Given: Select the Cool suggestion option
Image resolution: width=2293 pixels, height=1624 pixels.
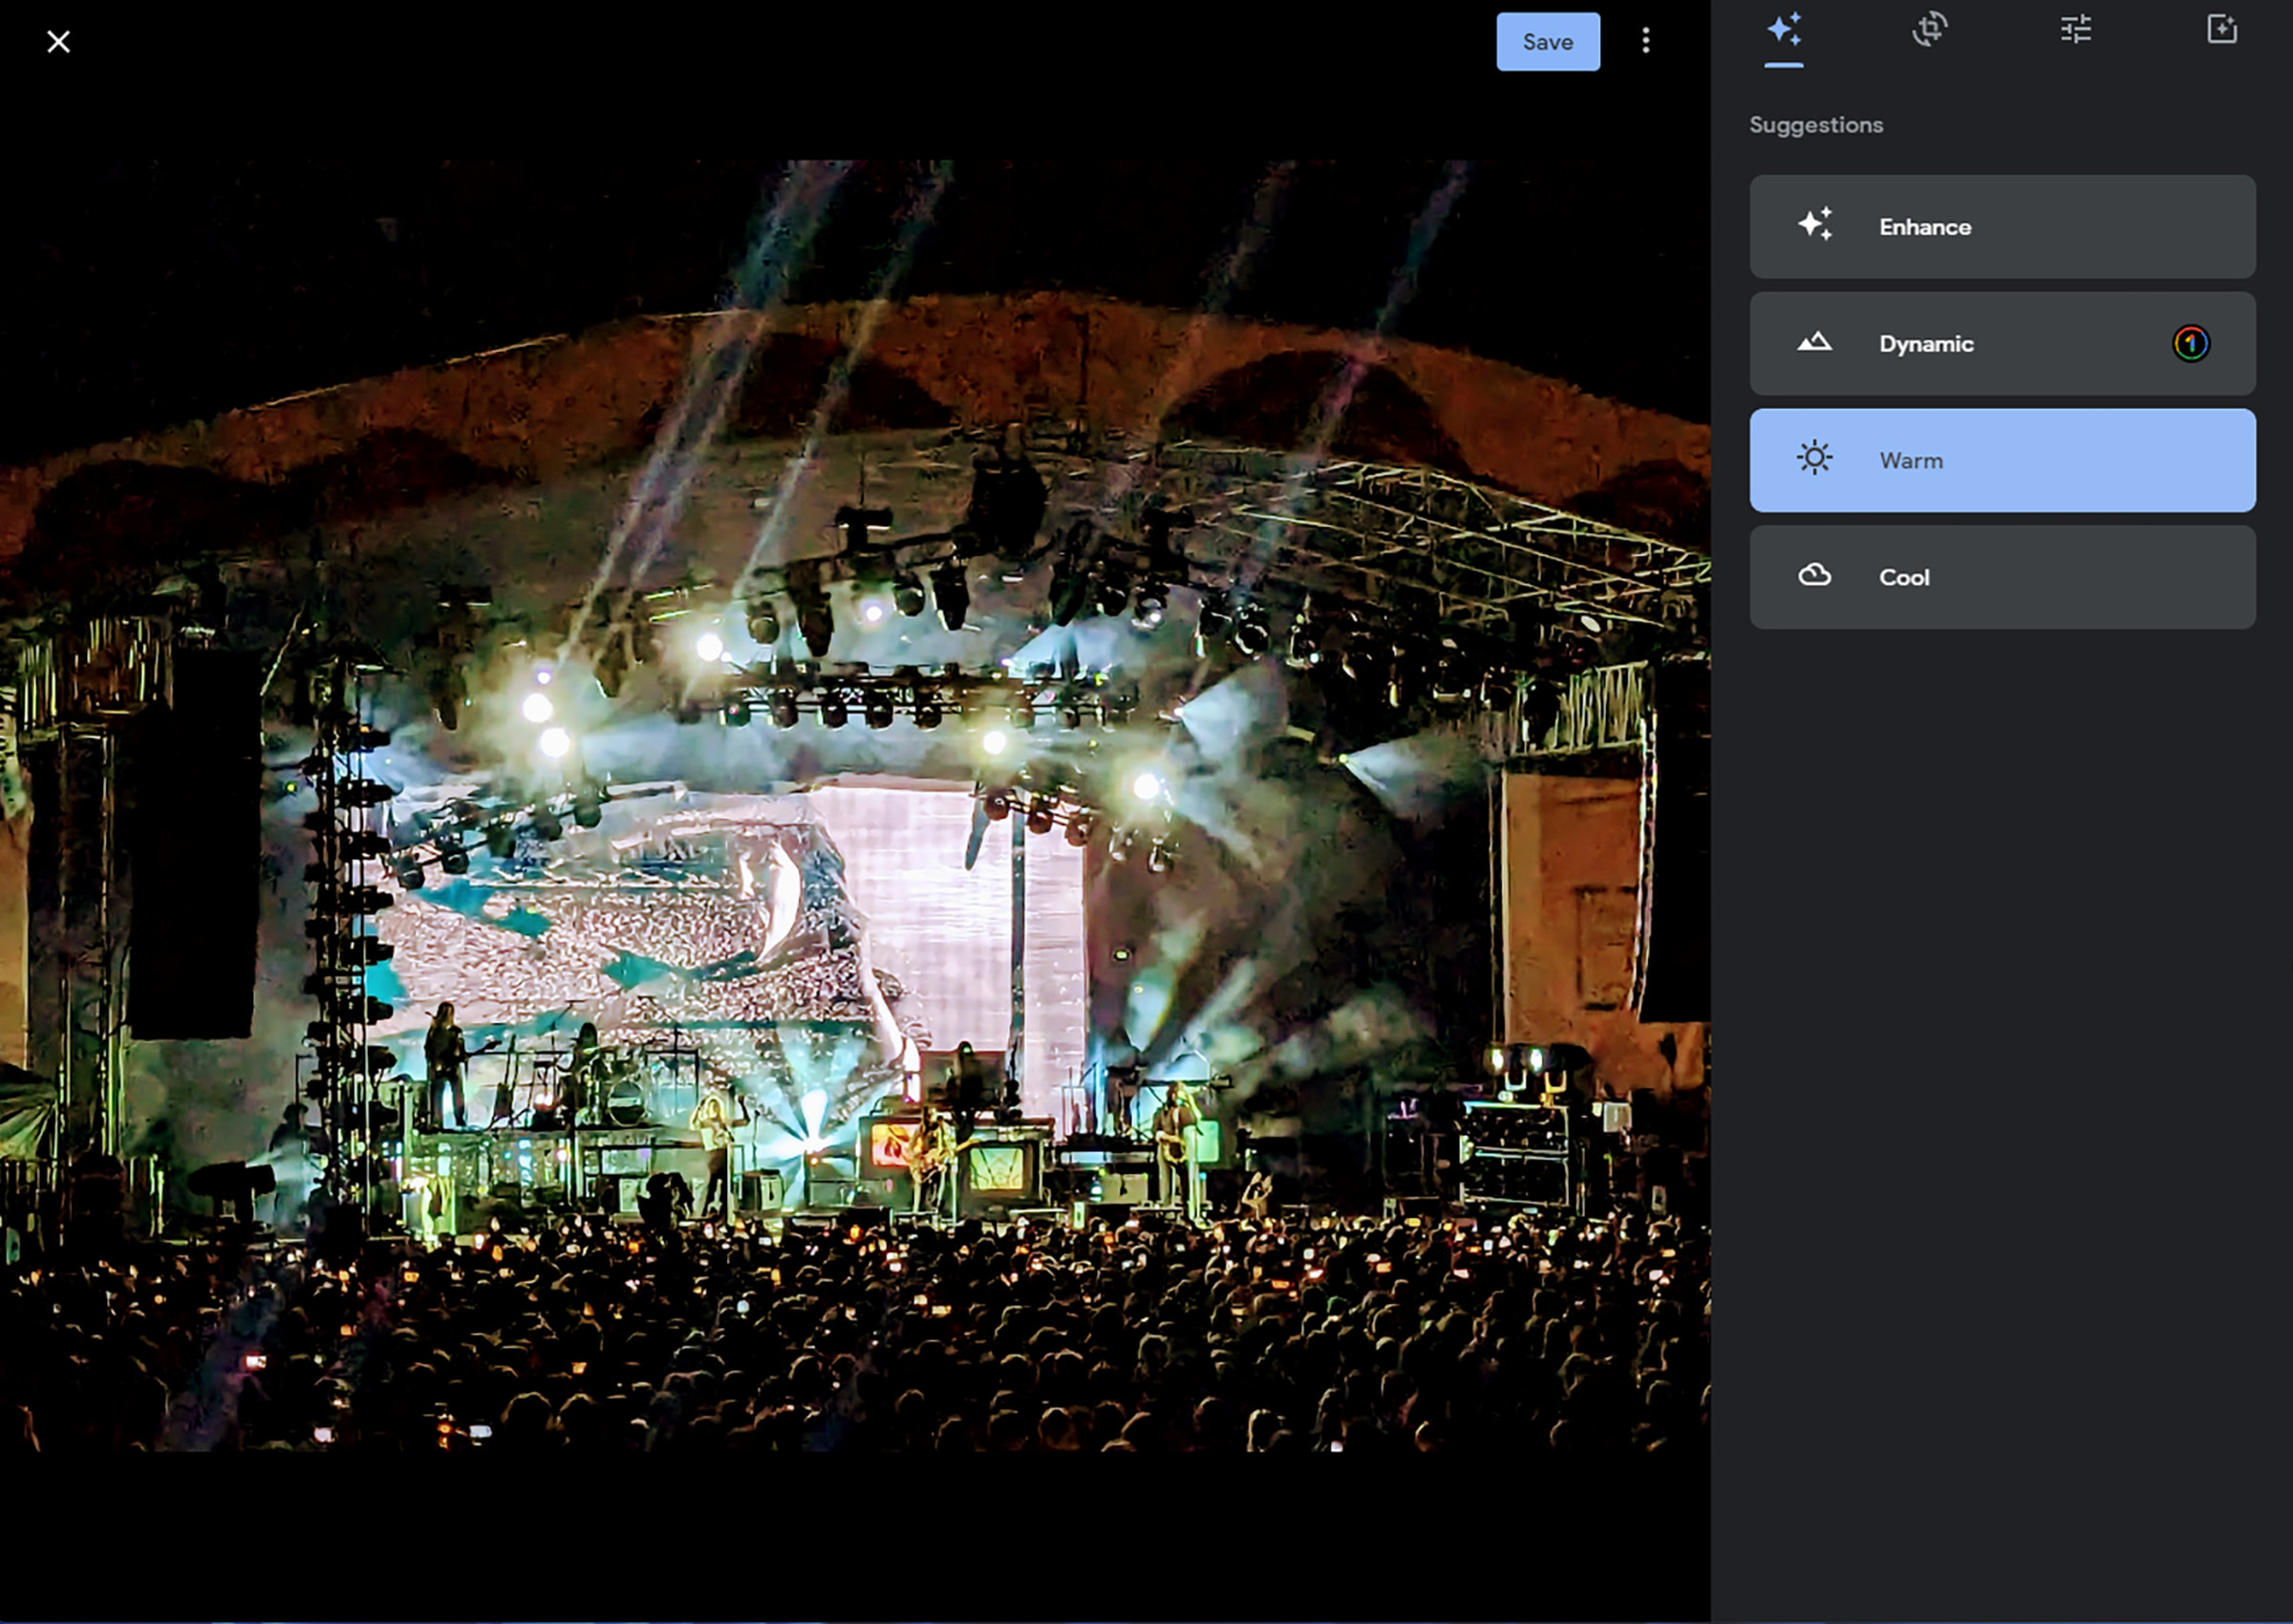Looking at the screenshot, I should (2004, 576).
